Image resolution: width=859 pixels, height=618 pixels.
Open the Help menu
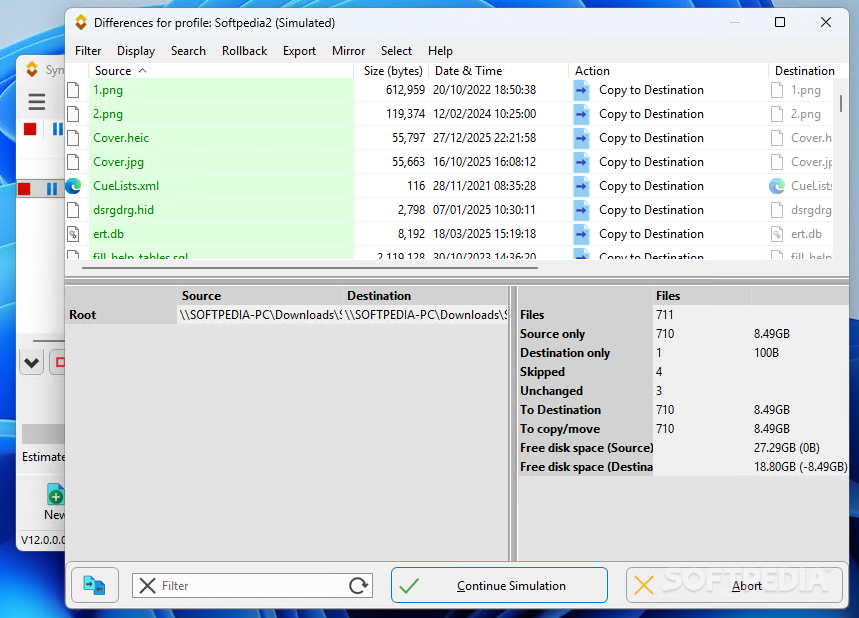(x=440, y=51)
